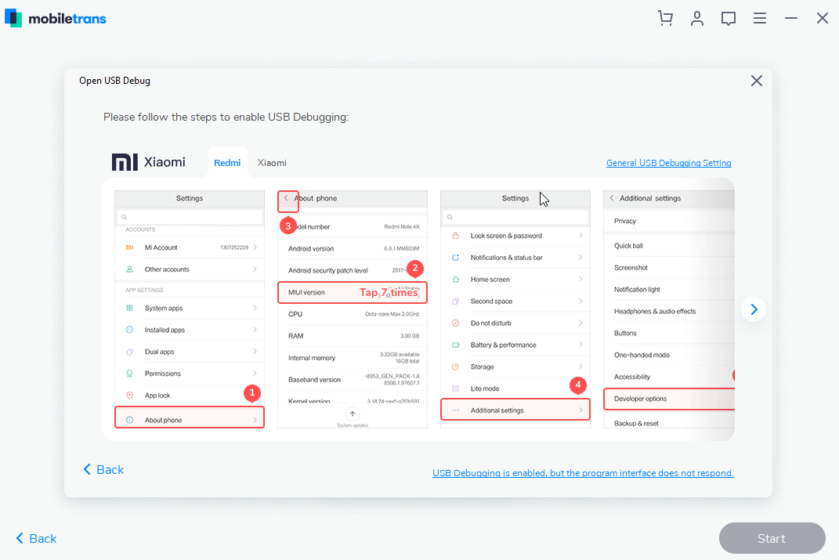The image size is (839, 560).
Task: Switch to the Redmi tab
Action: coord(227,163)
